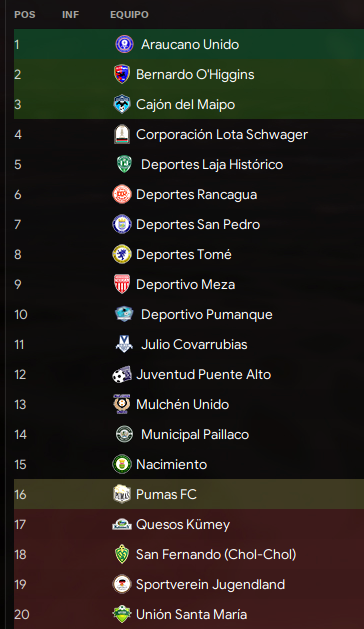
Task: Click the Cajón del Maipo team badge
Action: tap(122, 104)
